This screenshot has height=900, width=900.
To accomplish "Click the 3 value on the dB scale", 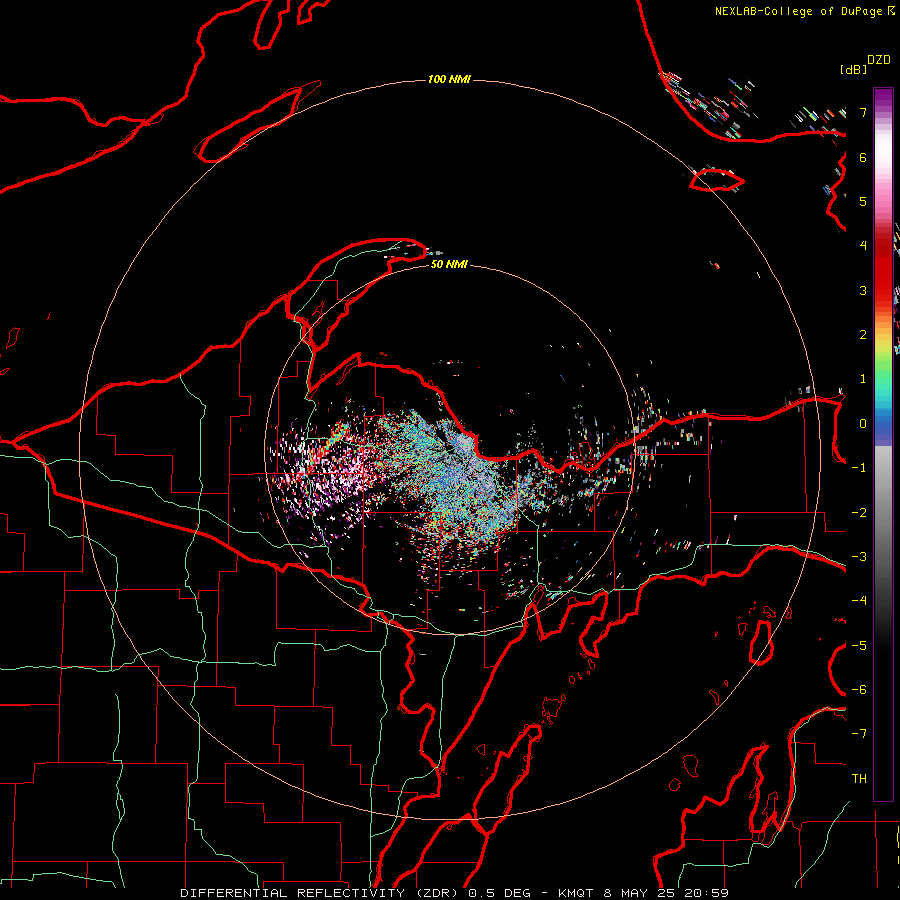I will tap(863, 290).
